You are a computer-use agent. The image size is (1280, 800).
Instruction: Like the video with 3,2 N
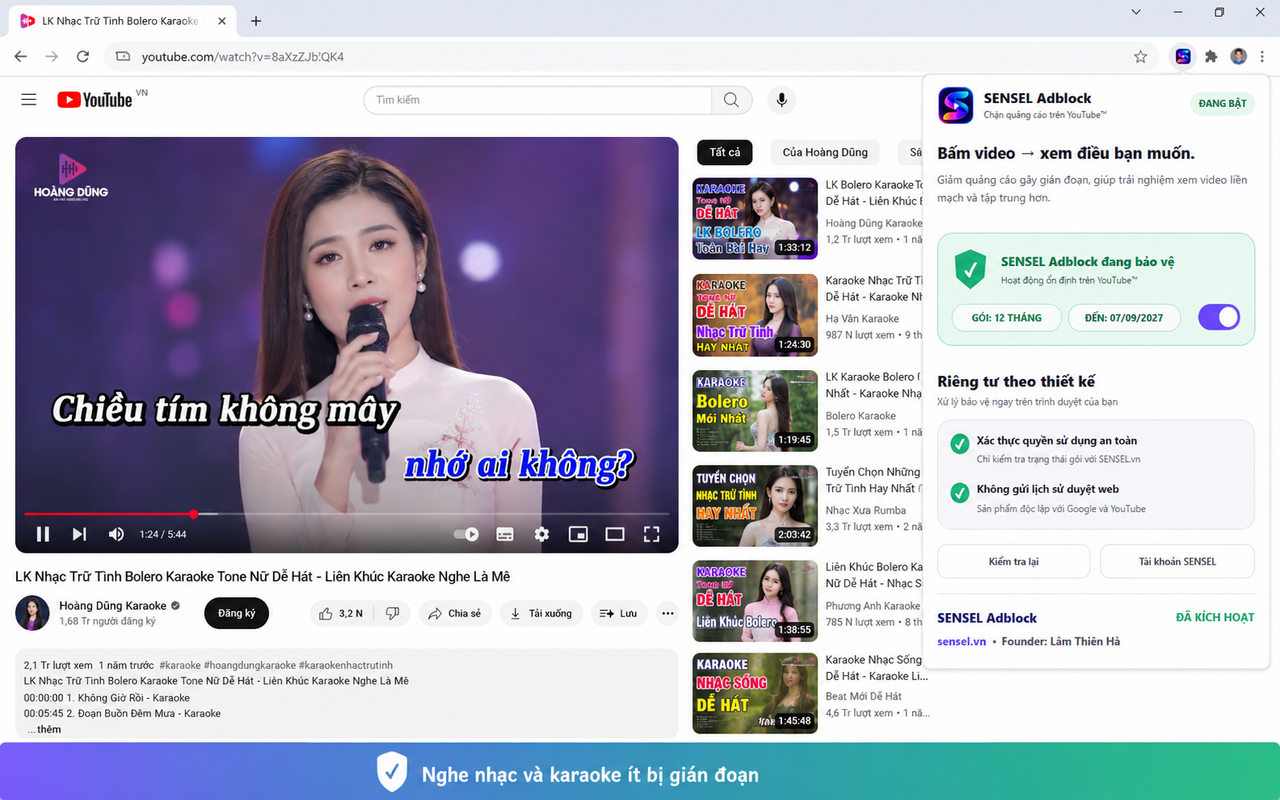coord(340,613)
